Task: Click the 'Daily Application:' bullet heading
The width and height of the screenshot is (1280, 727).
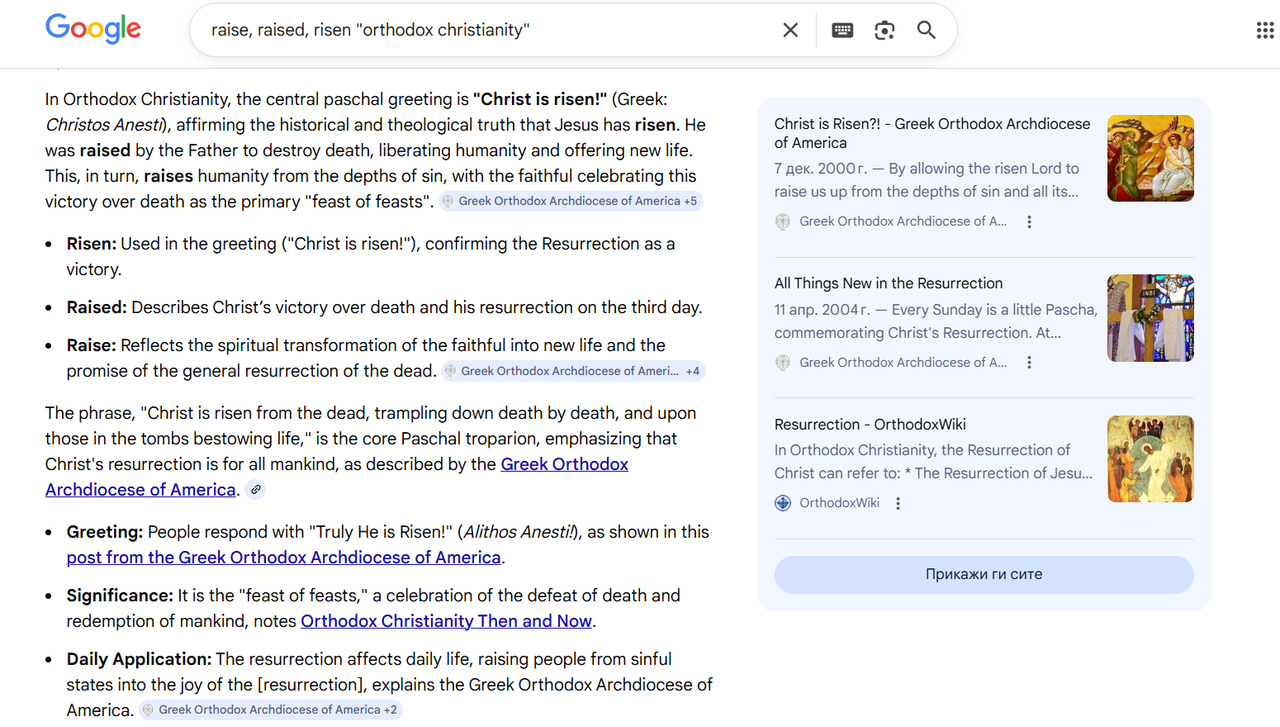Action: click(139, 660)
